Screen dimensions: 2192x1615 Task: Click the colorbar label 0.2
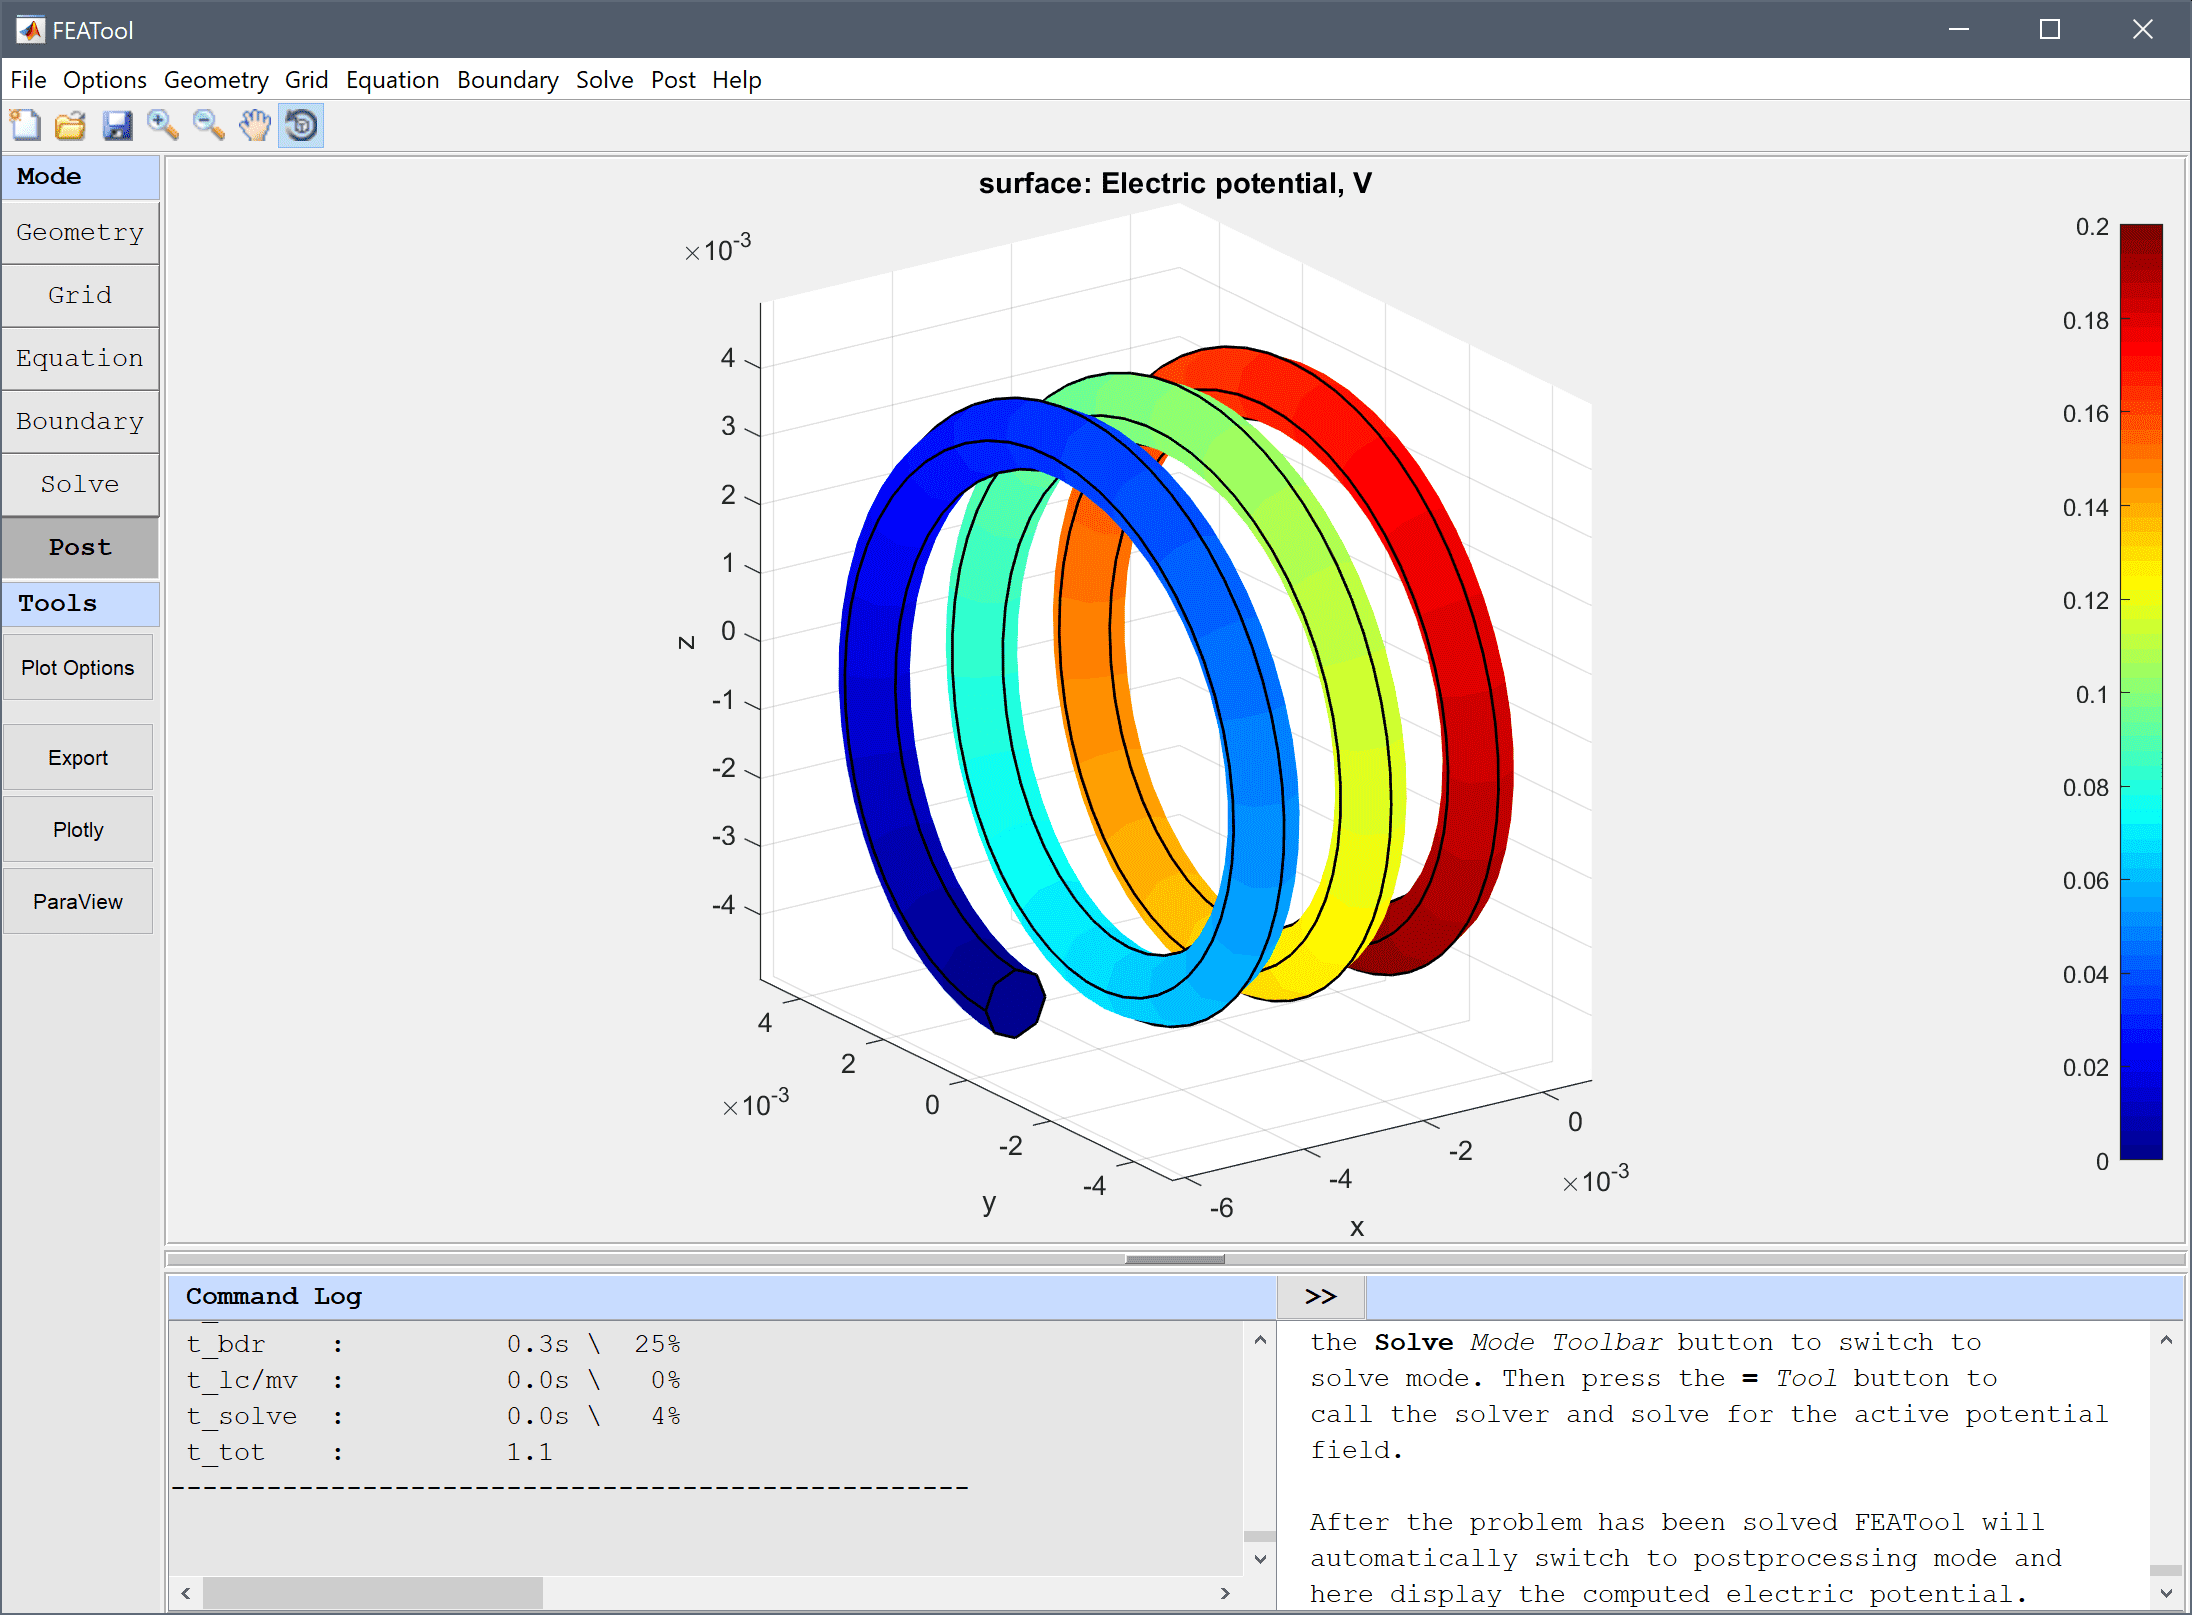2092,227
